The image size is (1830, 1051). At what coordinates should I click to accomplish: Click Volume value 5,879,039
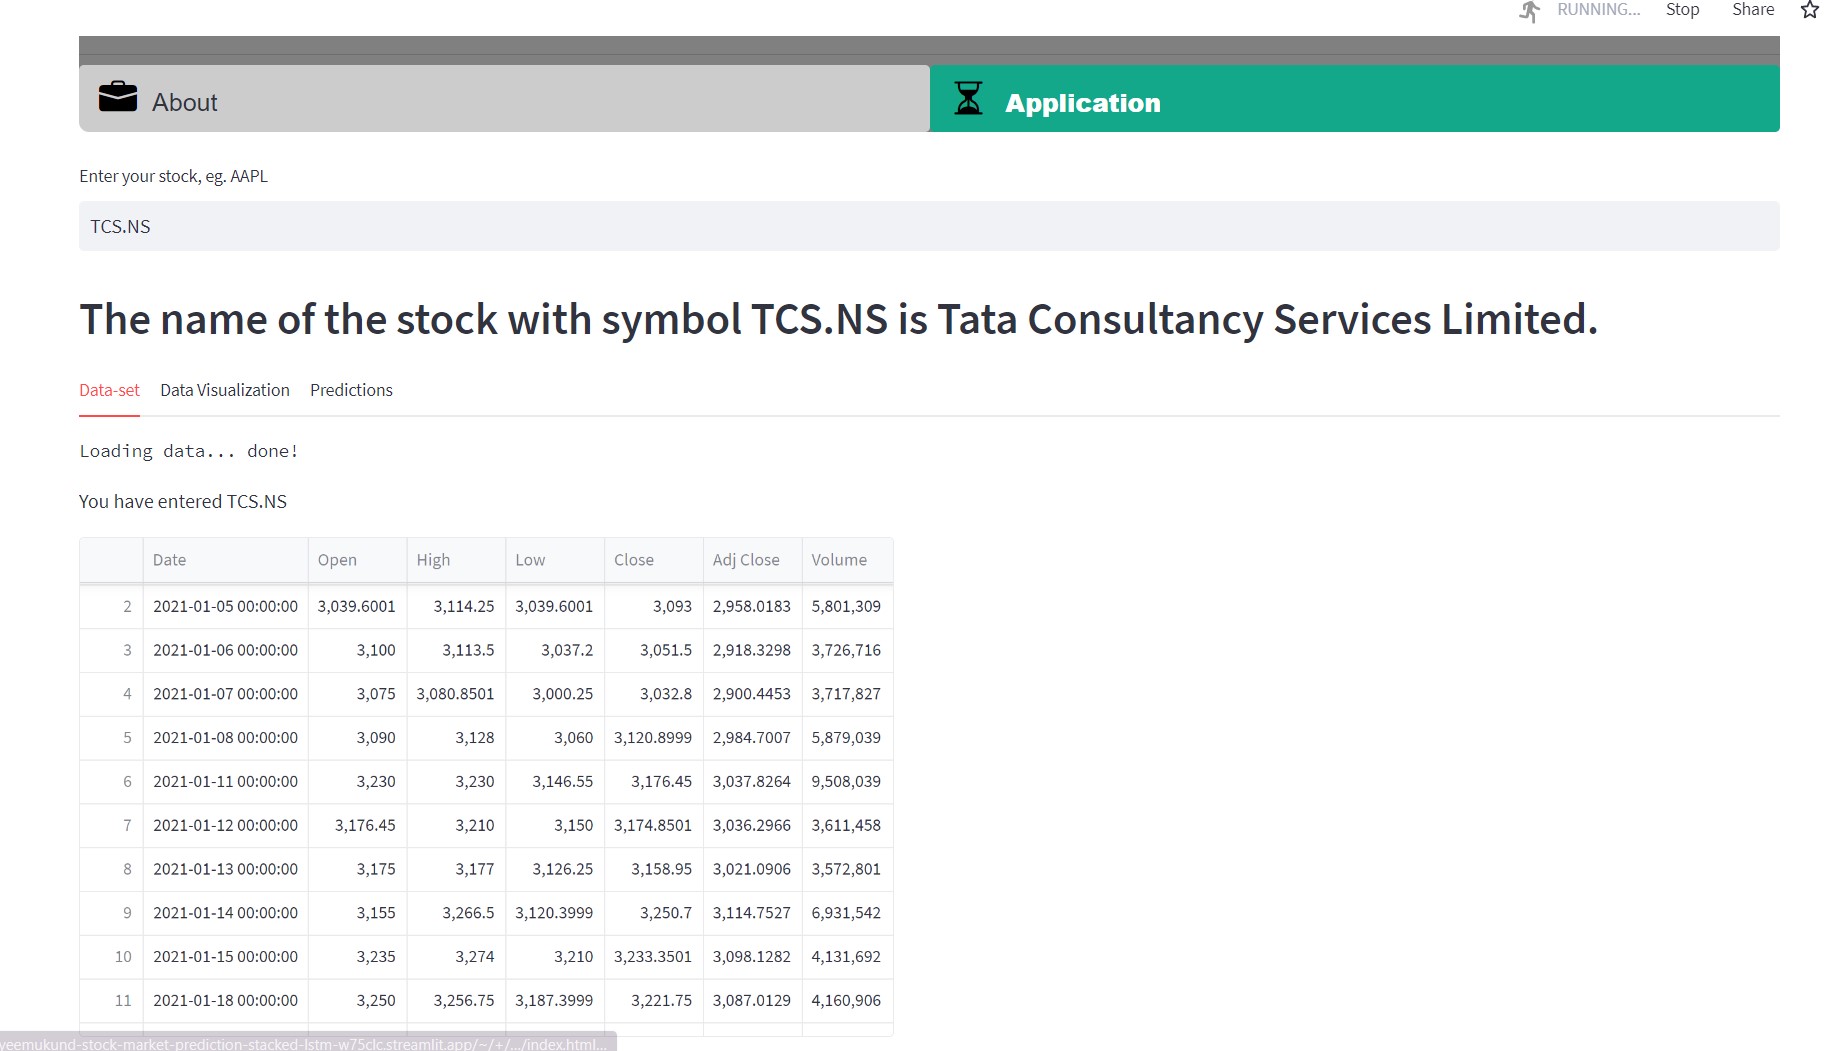[847, 738]
